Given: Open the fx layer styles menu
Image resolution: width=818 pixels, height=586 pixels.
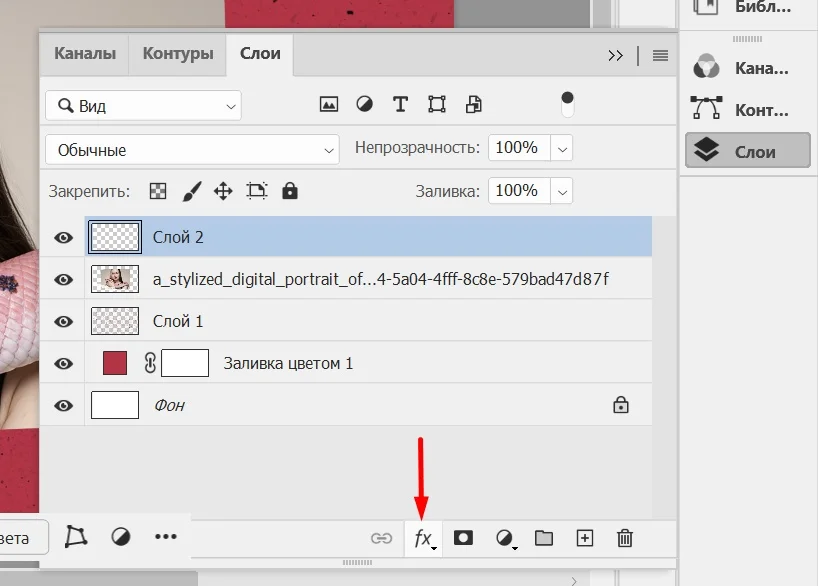Looking at the screenshot, I should tap(424, 538).
